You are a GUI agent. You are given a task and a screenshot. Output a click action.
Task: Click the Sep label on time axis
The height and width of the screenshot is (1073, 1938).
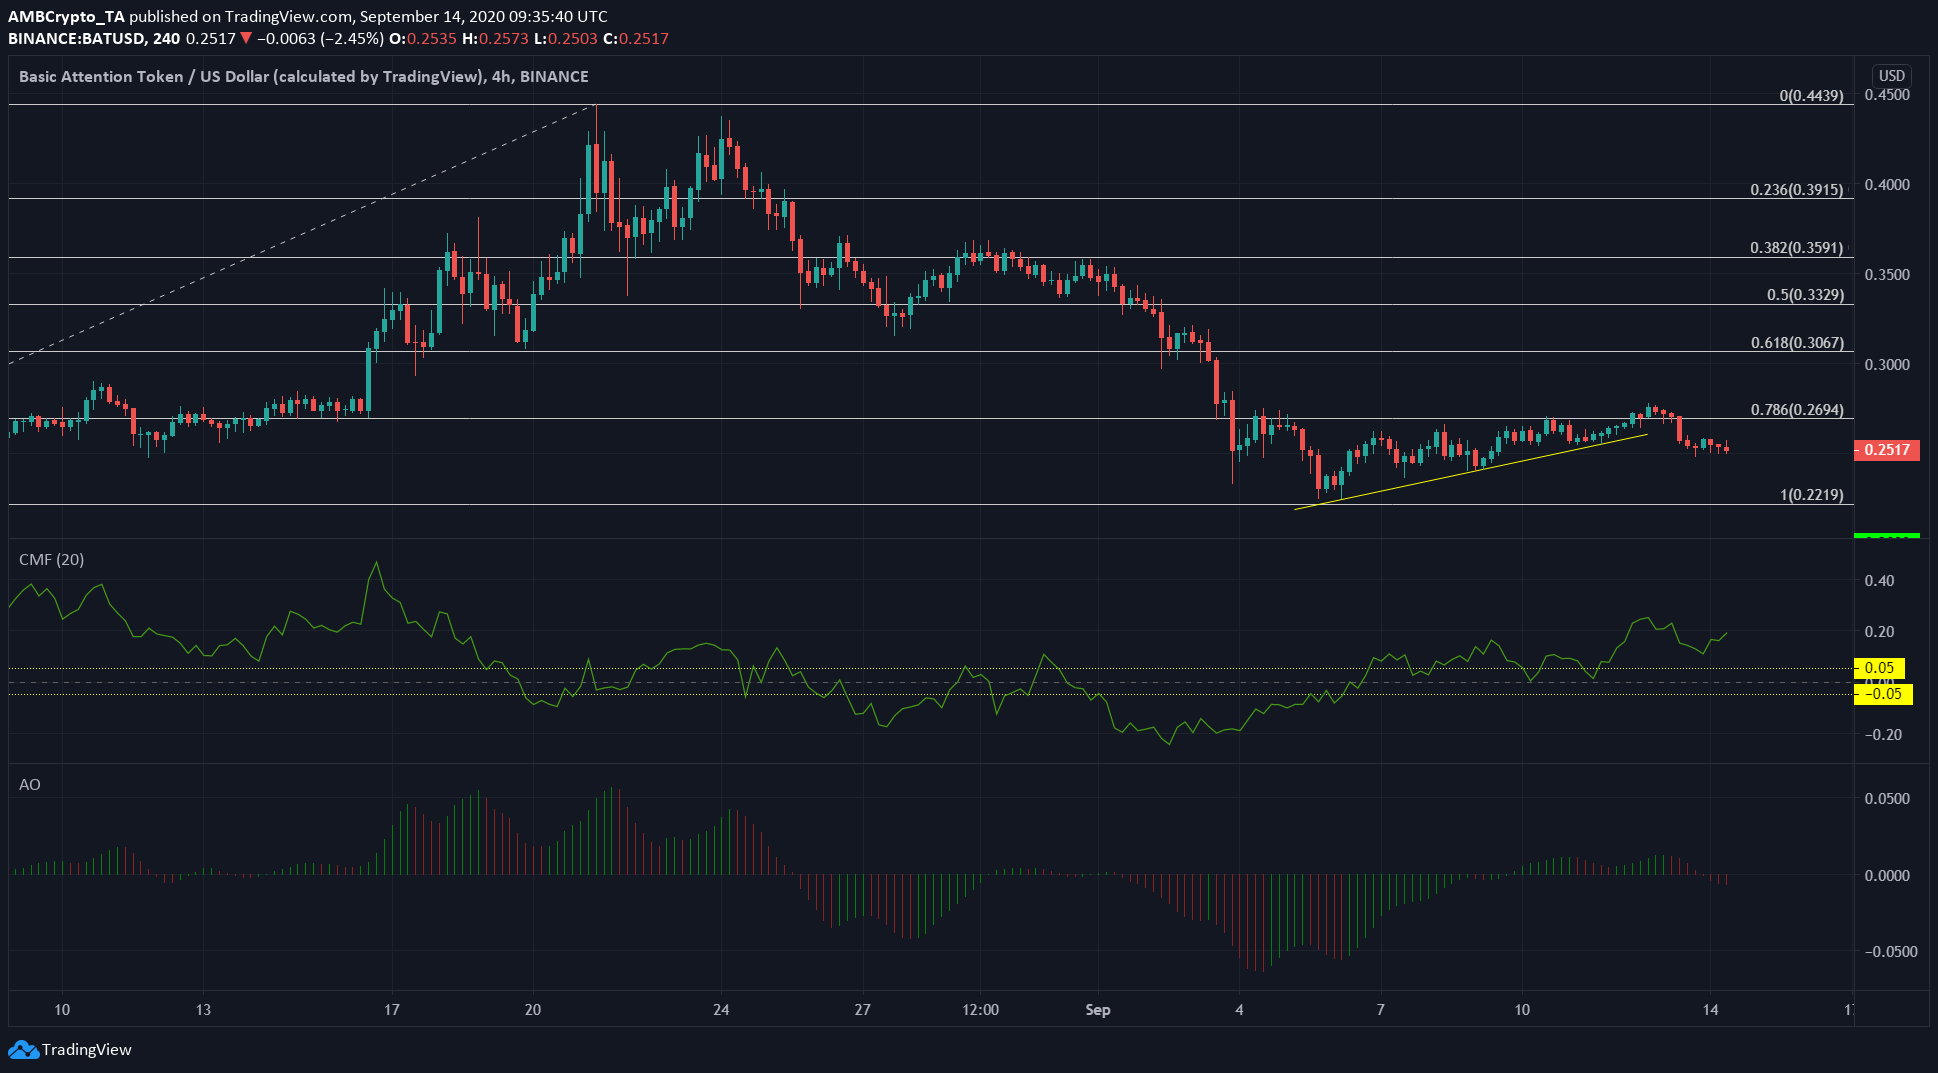pyautogui.click(x=1098, y=1010)
